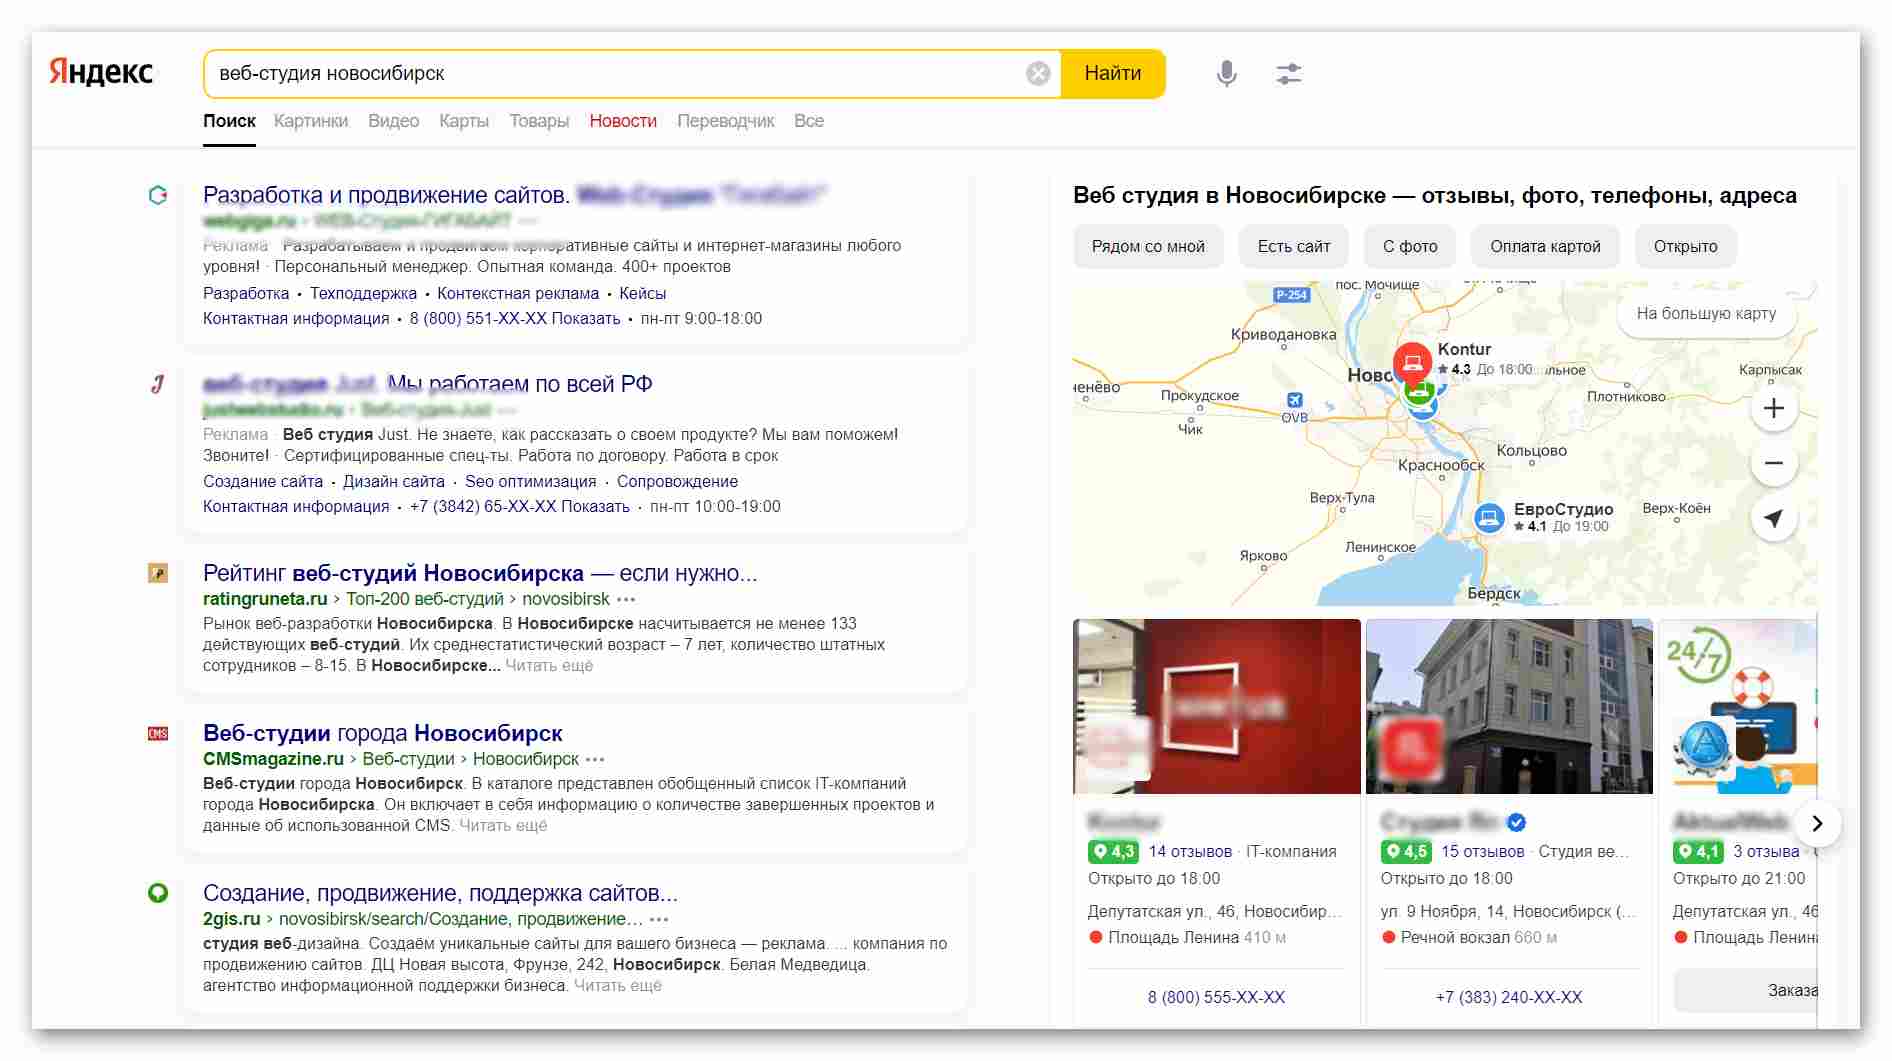1892x1061 pixels.
Task: Click the CMSmagazine favicon
Action: coord(158,734)
